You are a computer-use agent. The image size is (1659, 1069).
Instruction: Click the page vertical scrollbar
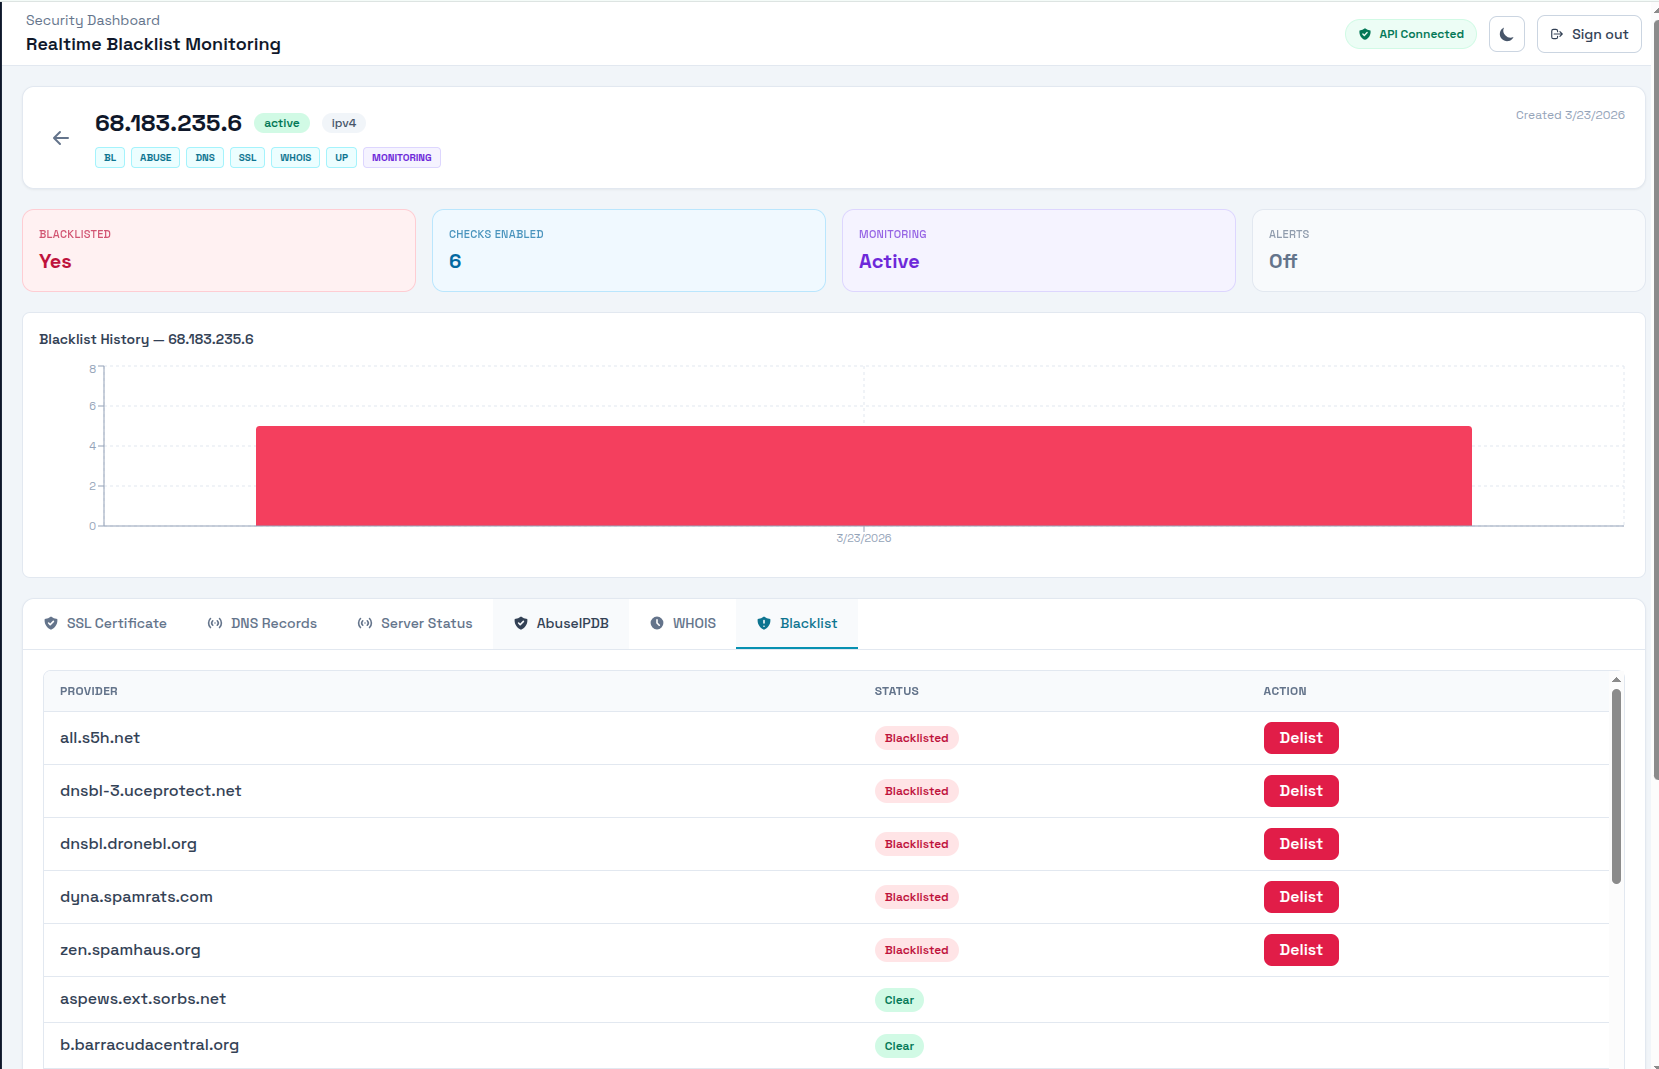click(x=1656, y=400)
